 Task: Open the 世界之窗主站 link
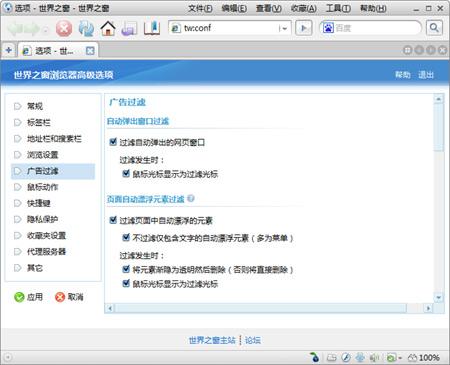[x=212, y=340]
